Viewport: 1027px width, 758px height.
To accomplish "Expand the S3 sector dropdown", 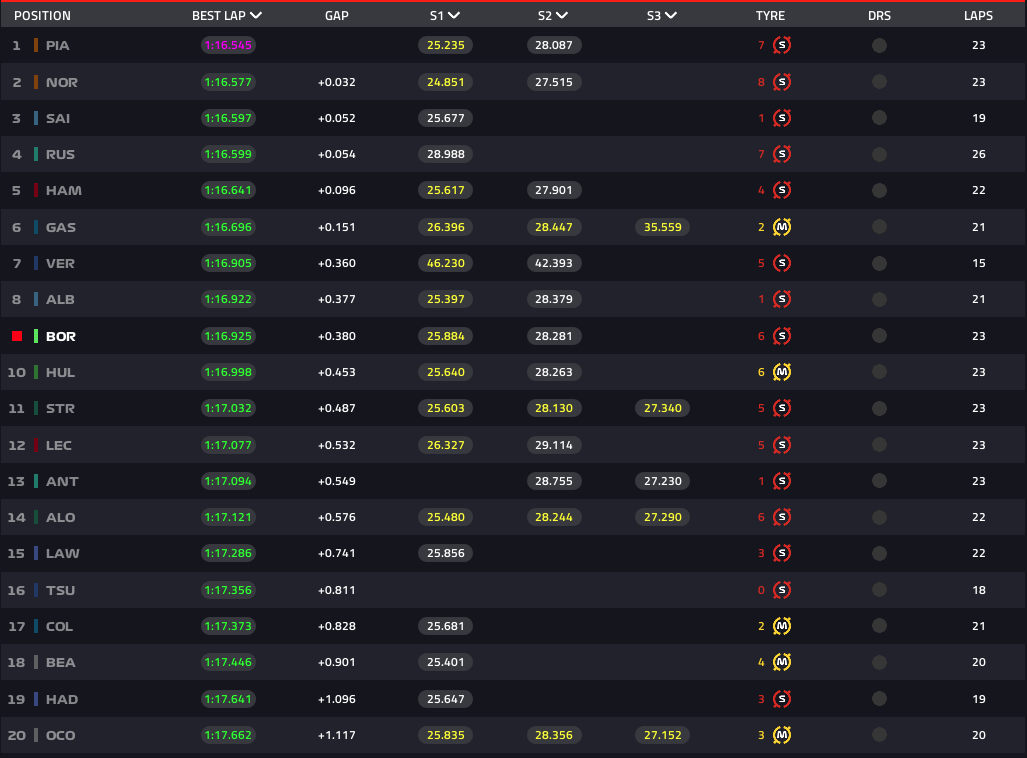I will click(x=670, y=15).
